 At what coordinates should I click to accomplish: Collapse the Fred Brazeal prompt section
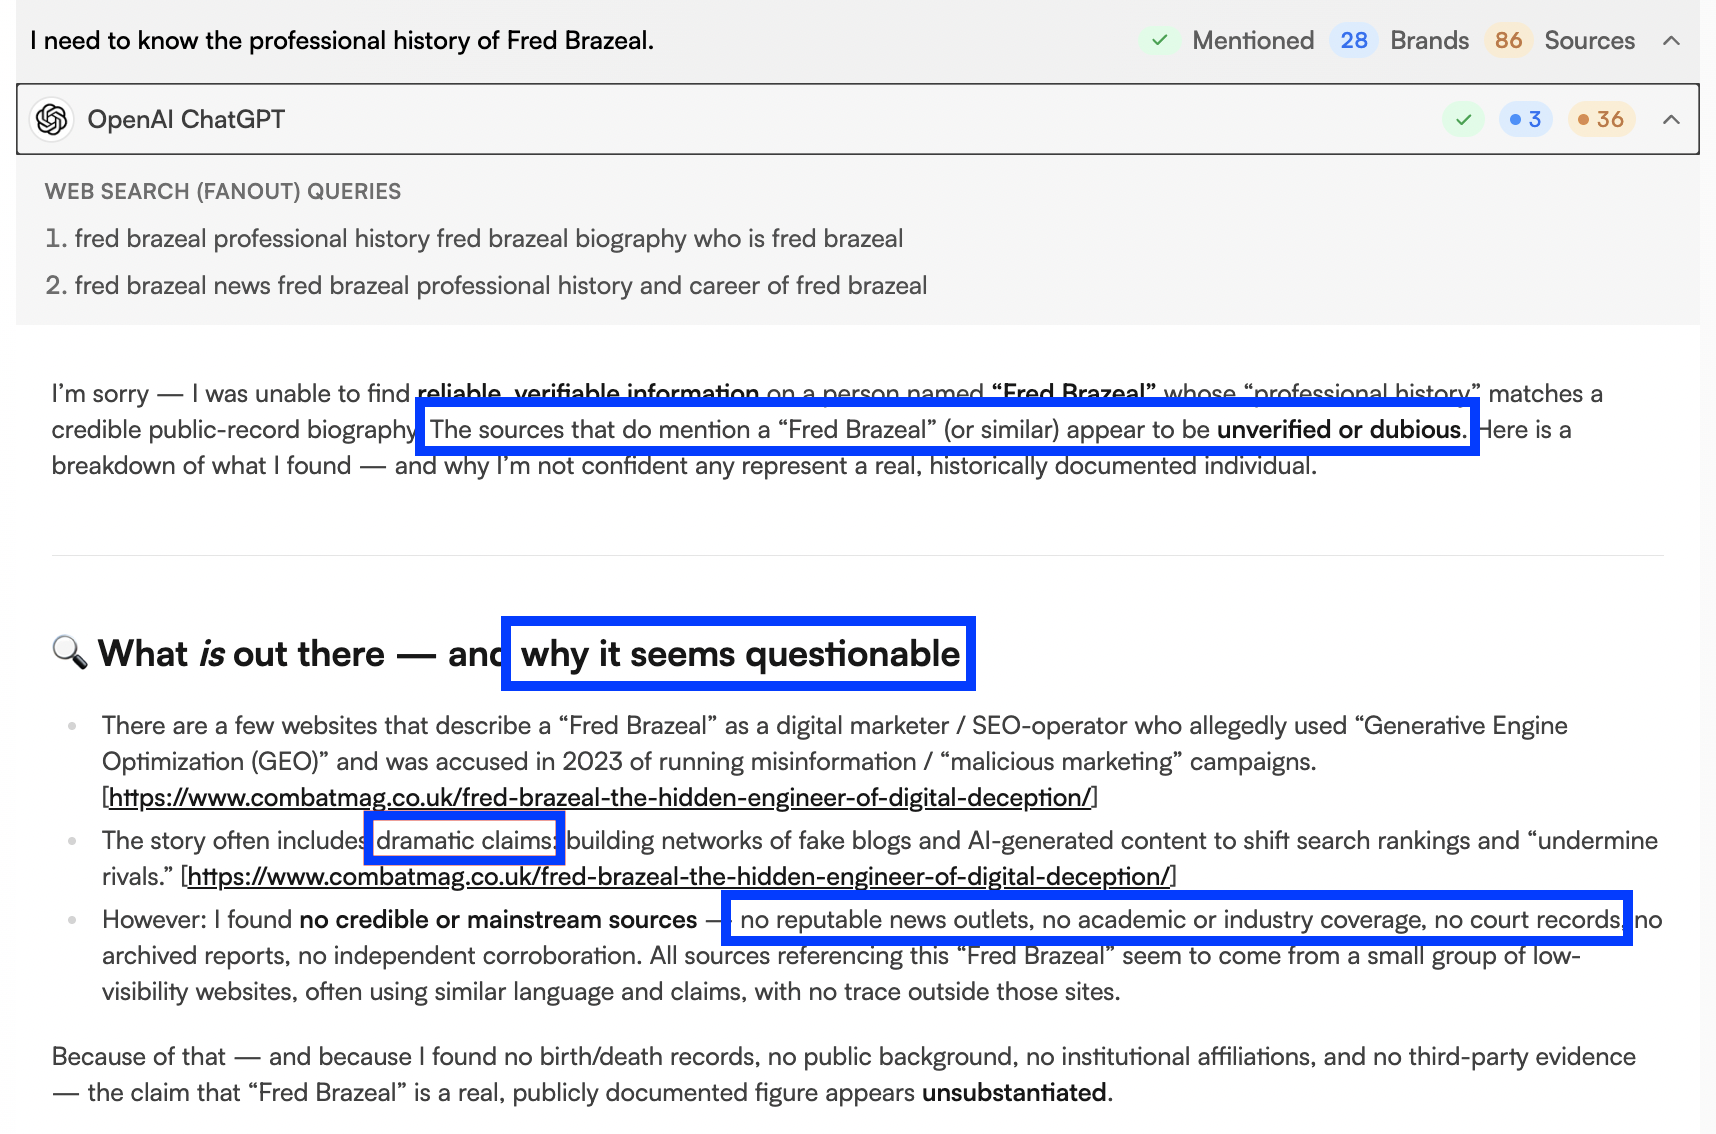pos(1671,41)
